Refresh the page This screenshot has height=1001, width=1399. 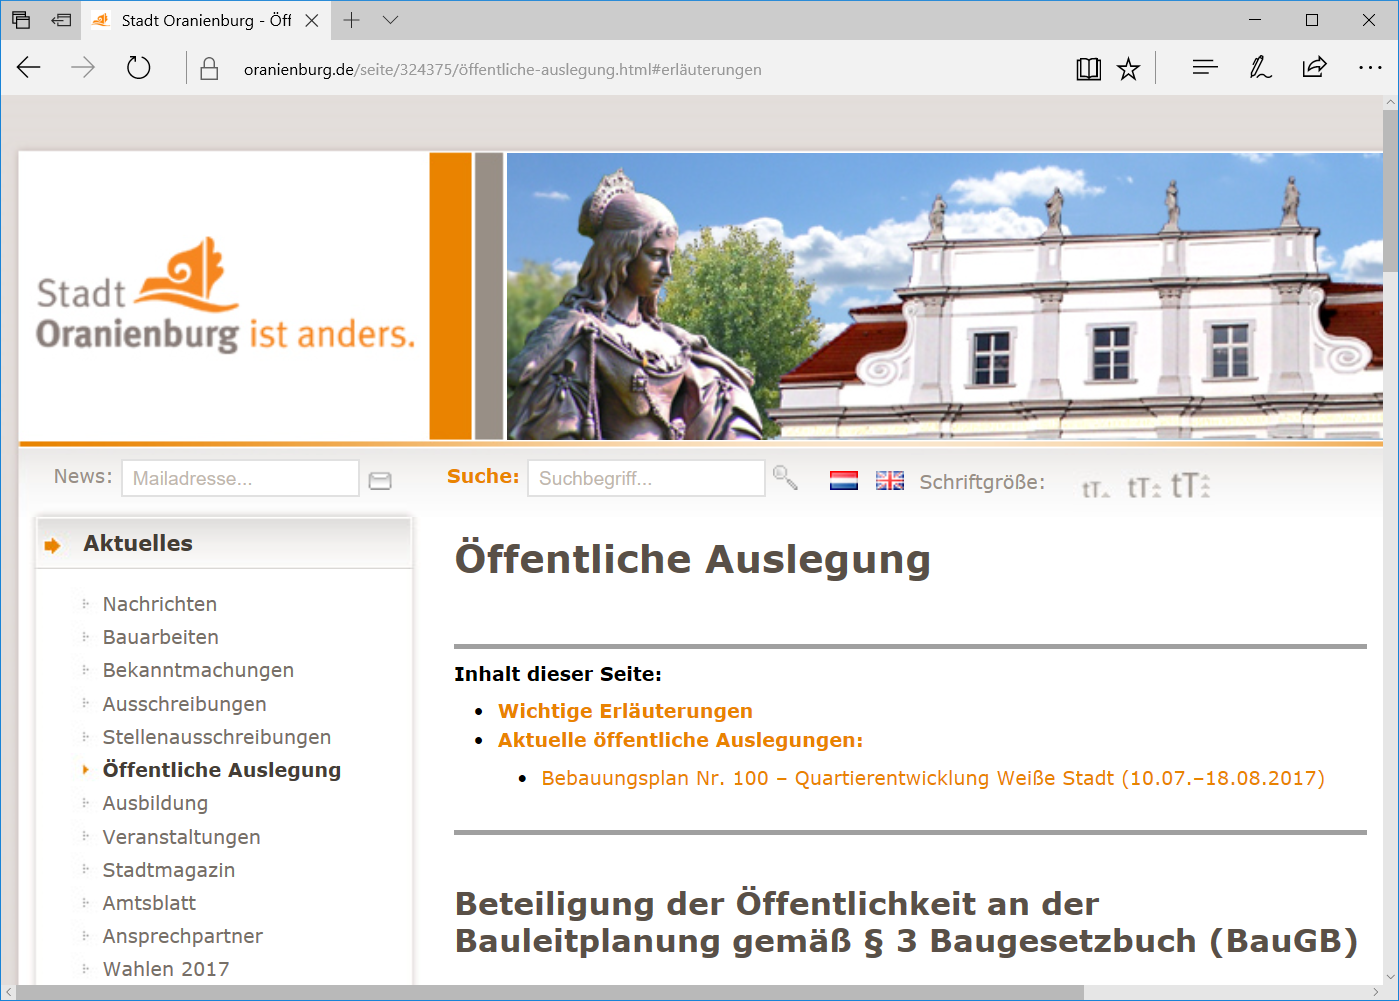[x=139, y=68]
